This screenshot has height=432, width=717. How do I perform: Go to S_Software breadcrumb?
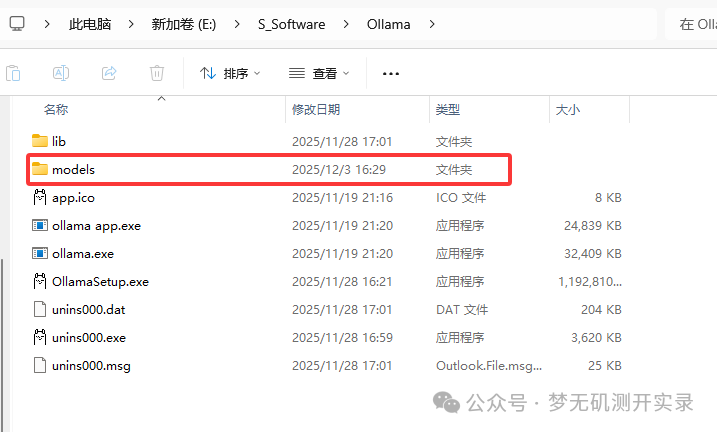click(x=291, y=24)
